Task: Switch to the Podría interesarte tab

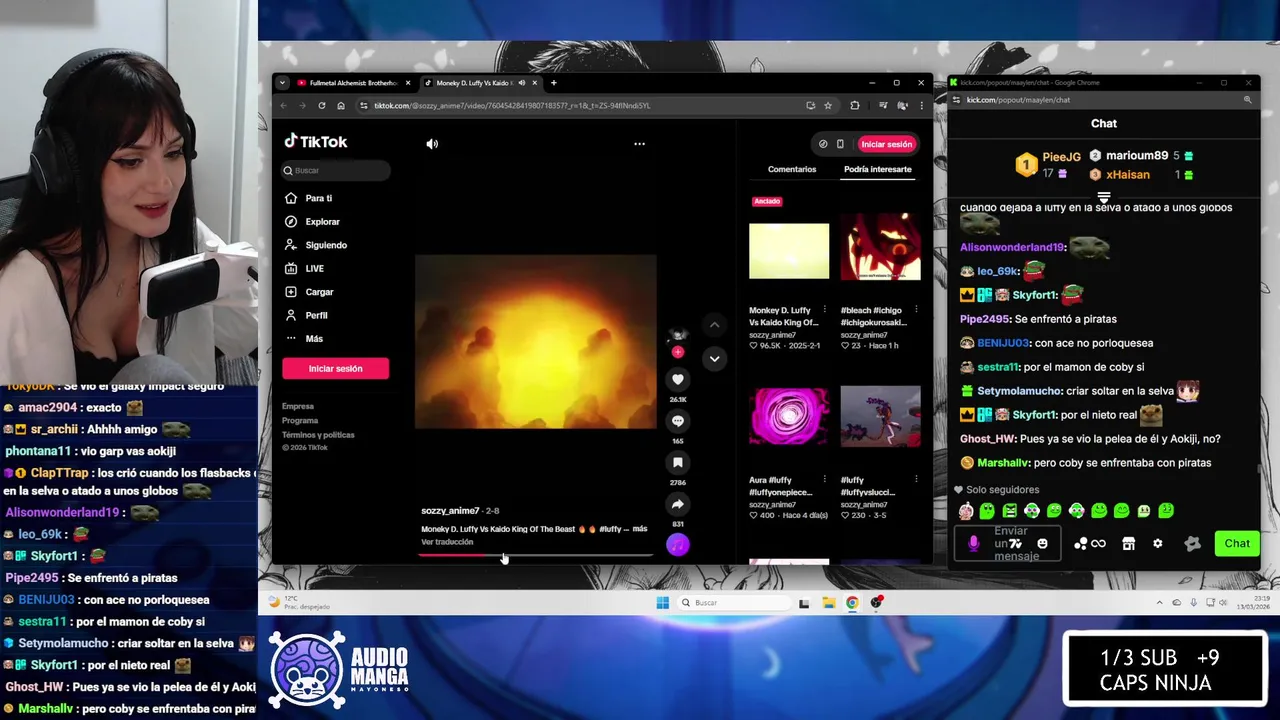Action: point(877,169)
